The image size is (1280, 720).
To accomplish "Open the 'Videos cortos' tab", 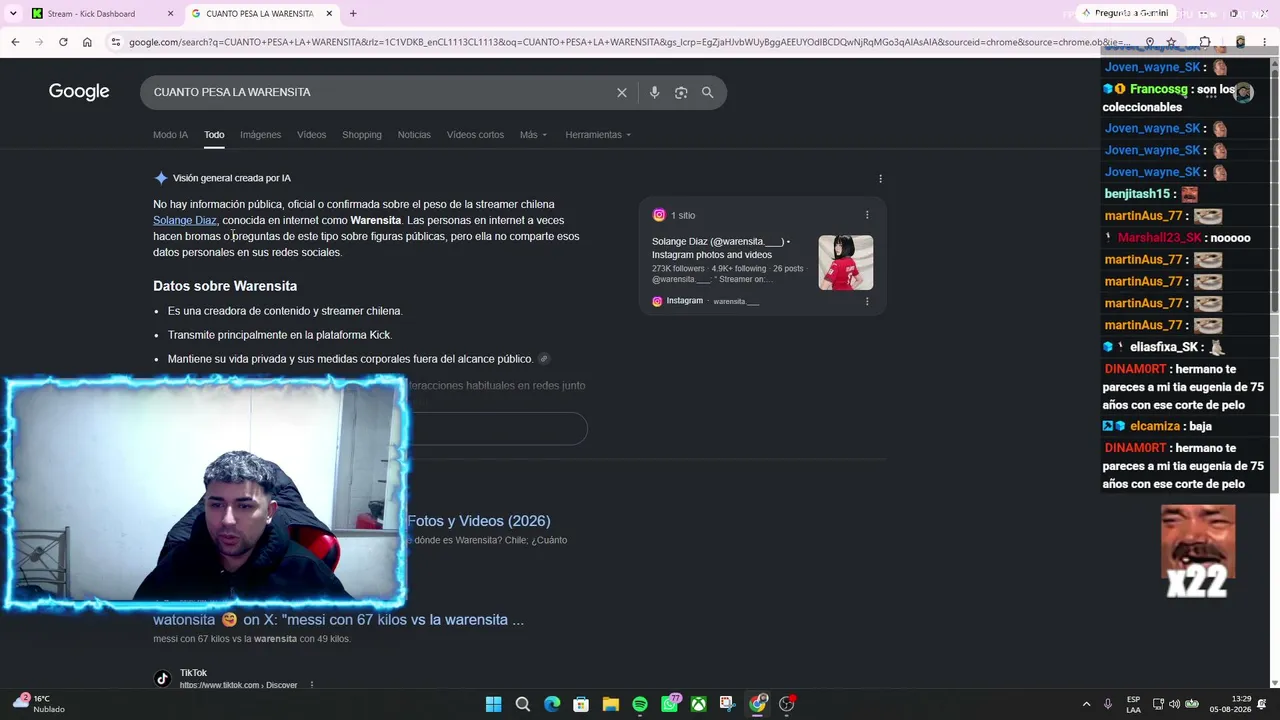I will (x=475, y=135).
